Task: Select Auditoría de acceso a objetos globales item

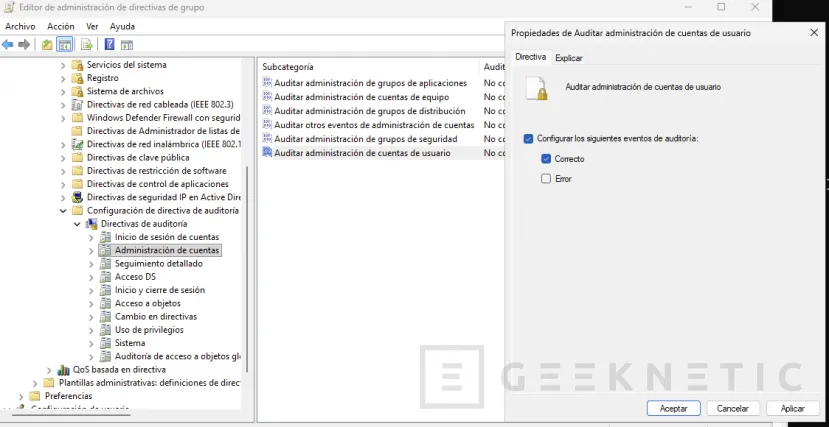Action: tap(178, 356)
